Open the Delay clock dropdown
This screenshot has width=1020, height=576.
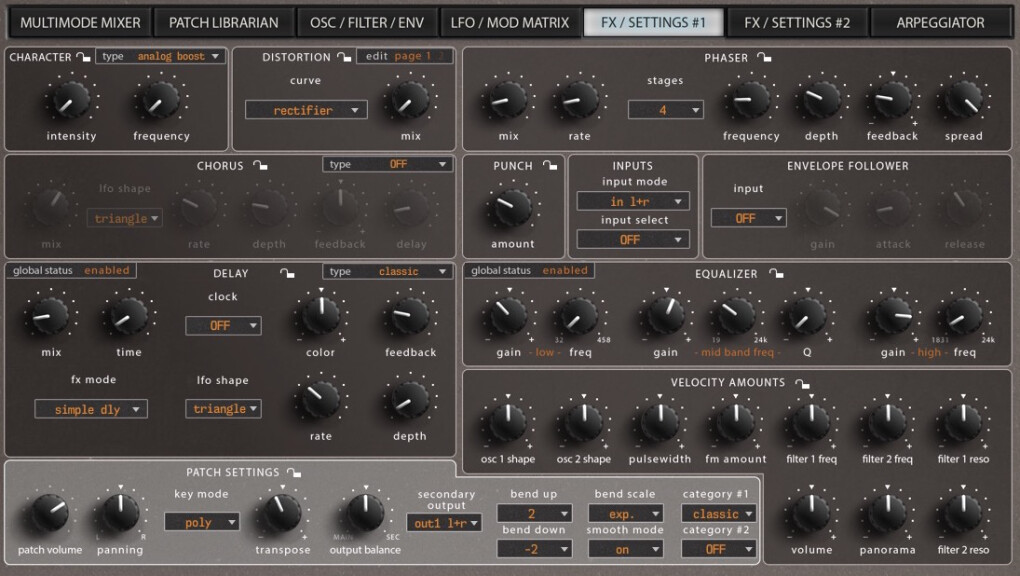click(223, 325)
